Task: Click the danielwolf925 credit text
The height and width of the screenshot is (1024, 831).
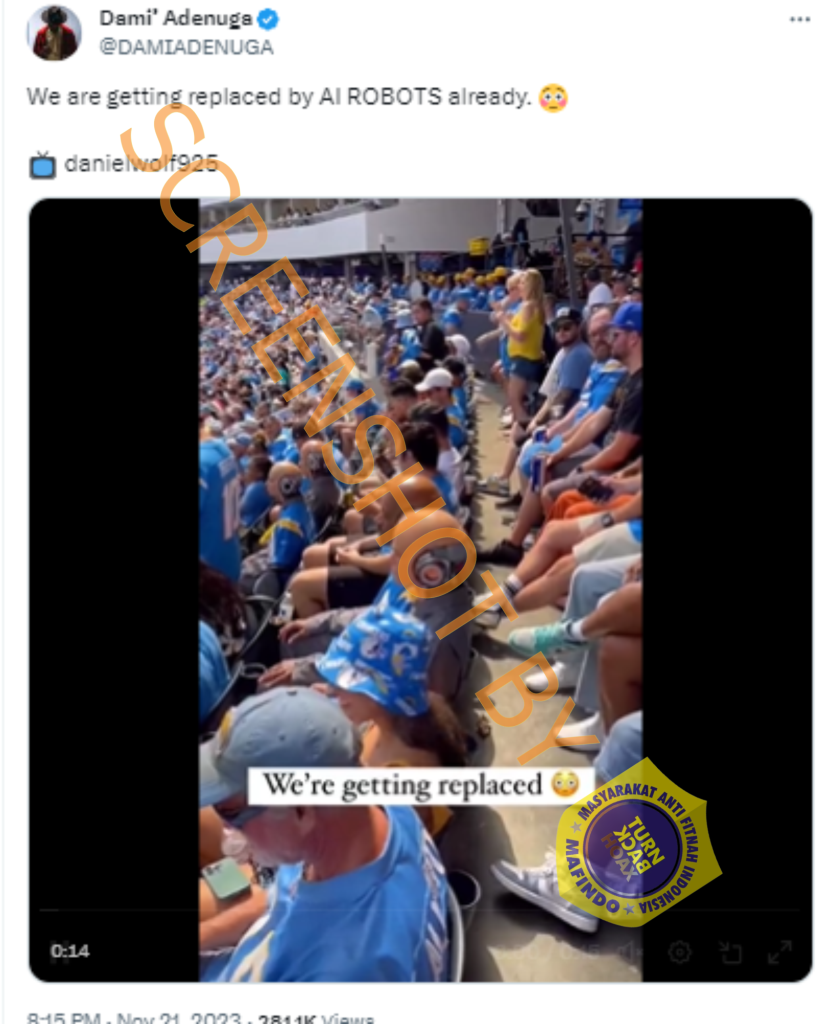Action: pos(140,163)
